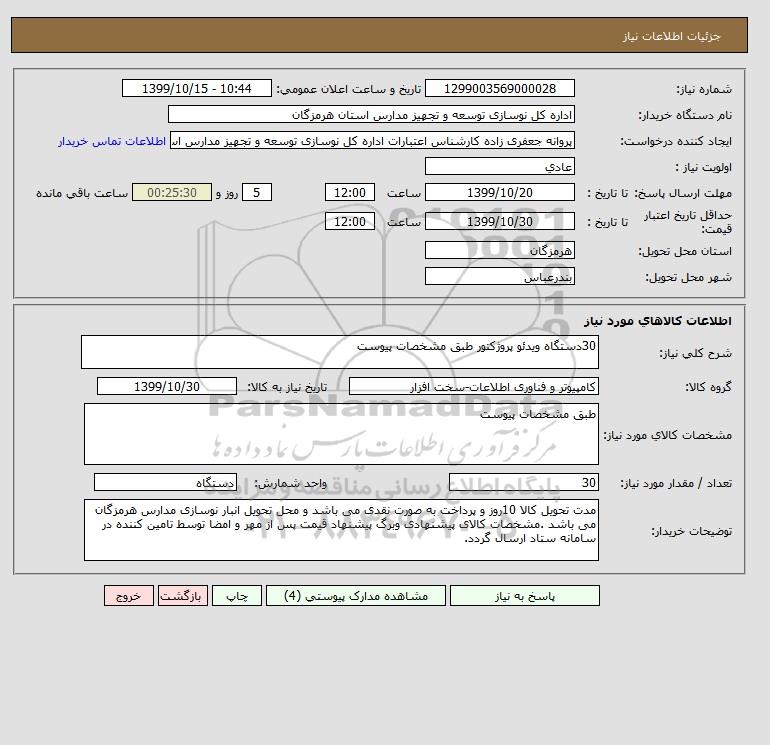The width and height of the screenshot is (770, 745).
Task: Click the اطلاعات کالاهاي مورد نیاز section heading
Action: click(658, 321)
